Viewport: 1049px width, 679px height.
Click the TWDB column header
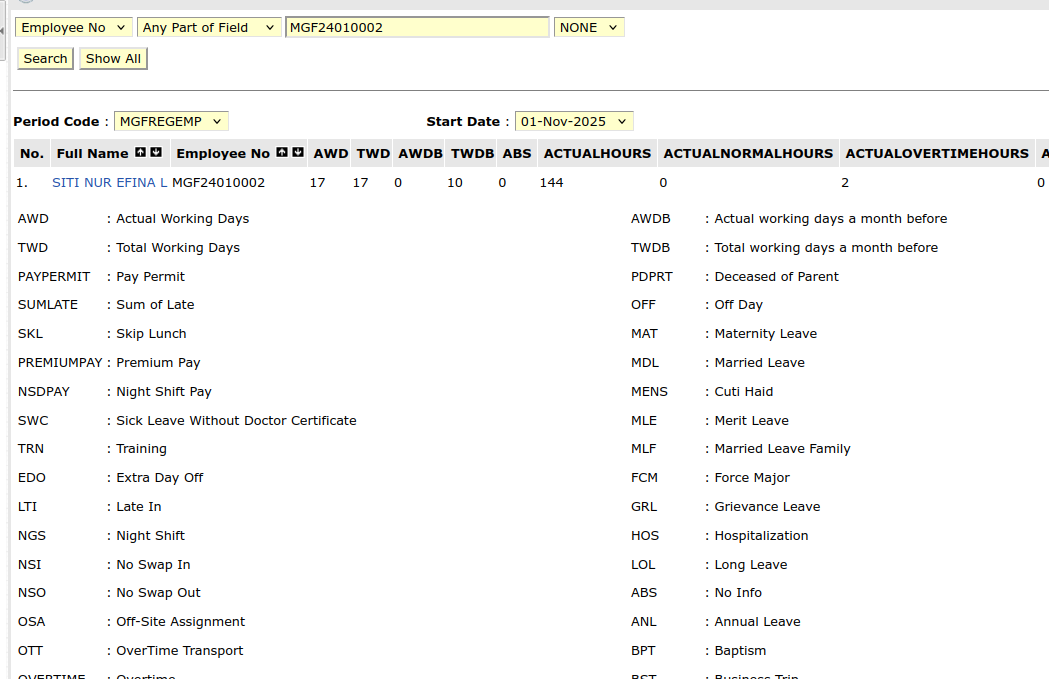(x=472, y=154)
